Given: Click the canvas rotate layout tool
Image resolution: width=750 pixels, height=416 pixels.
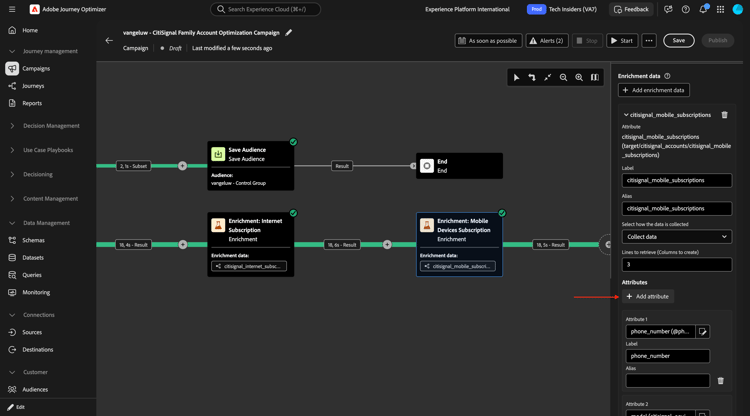Looking at the screenshot, I should (x=532, y=77).
